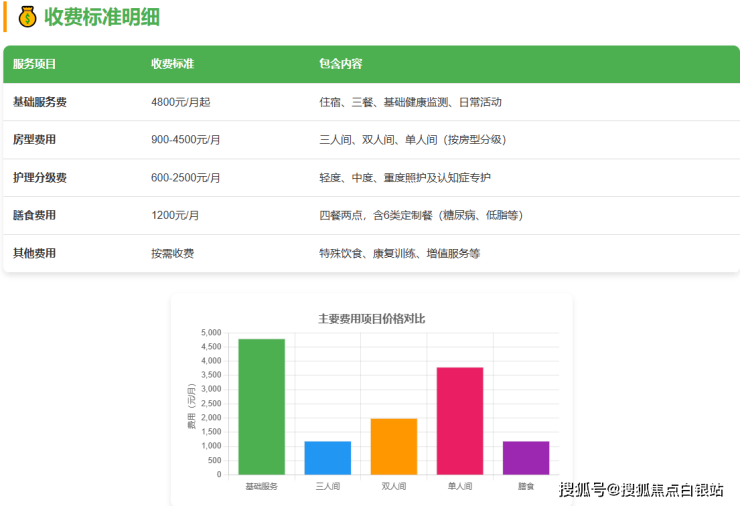
Task: Click the 房型费用 row label
Action: [x=34, y=140]
